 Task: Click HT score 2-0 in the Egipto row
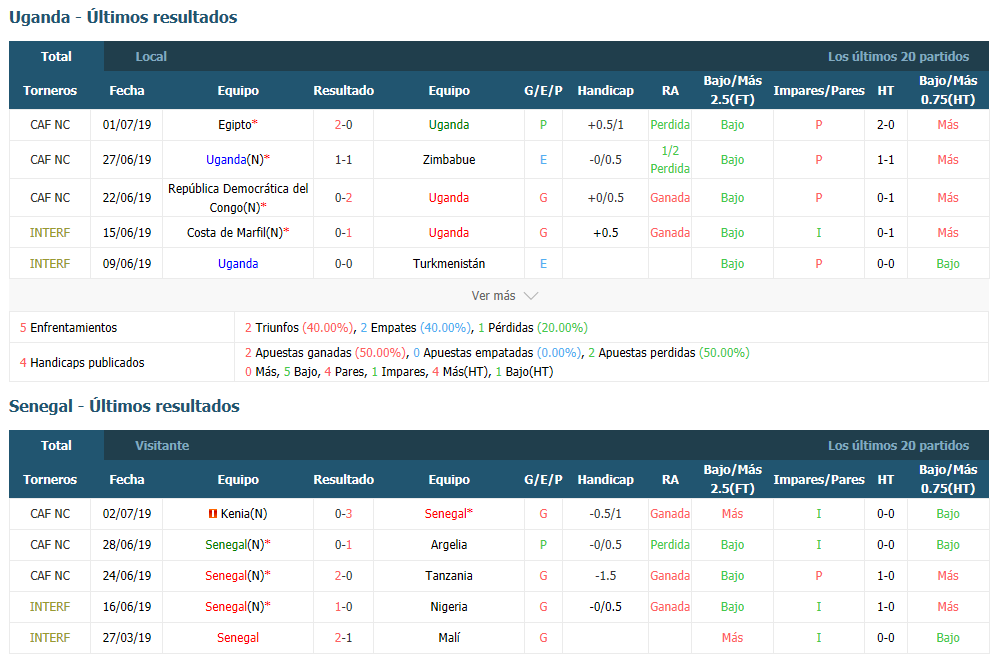pyautogui.click(x=885, y=125)
